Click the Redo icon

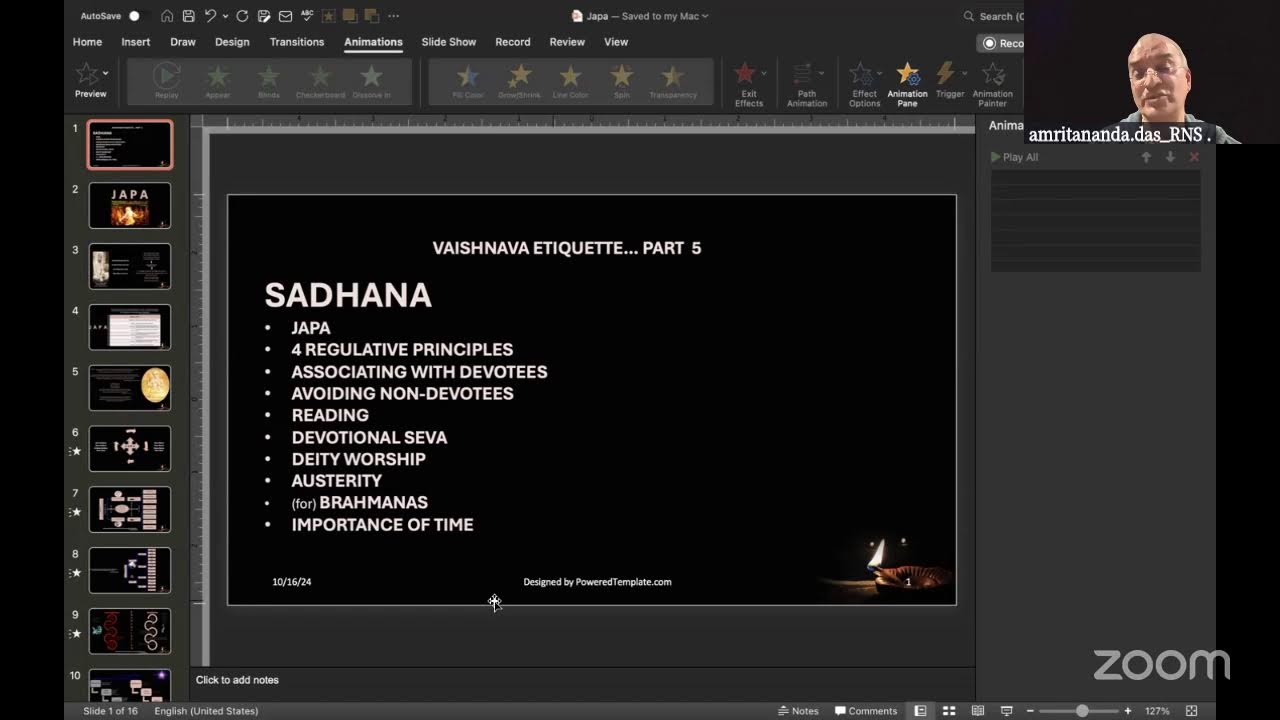tap(243, 16)
